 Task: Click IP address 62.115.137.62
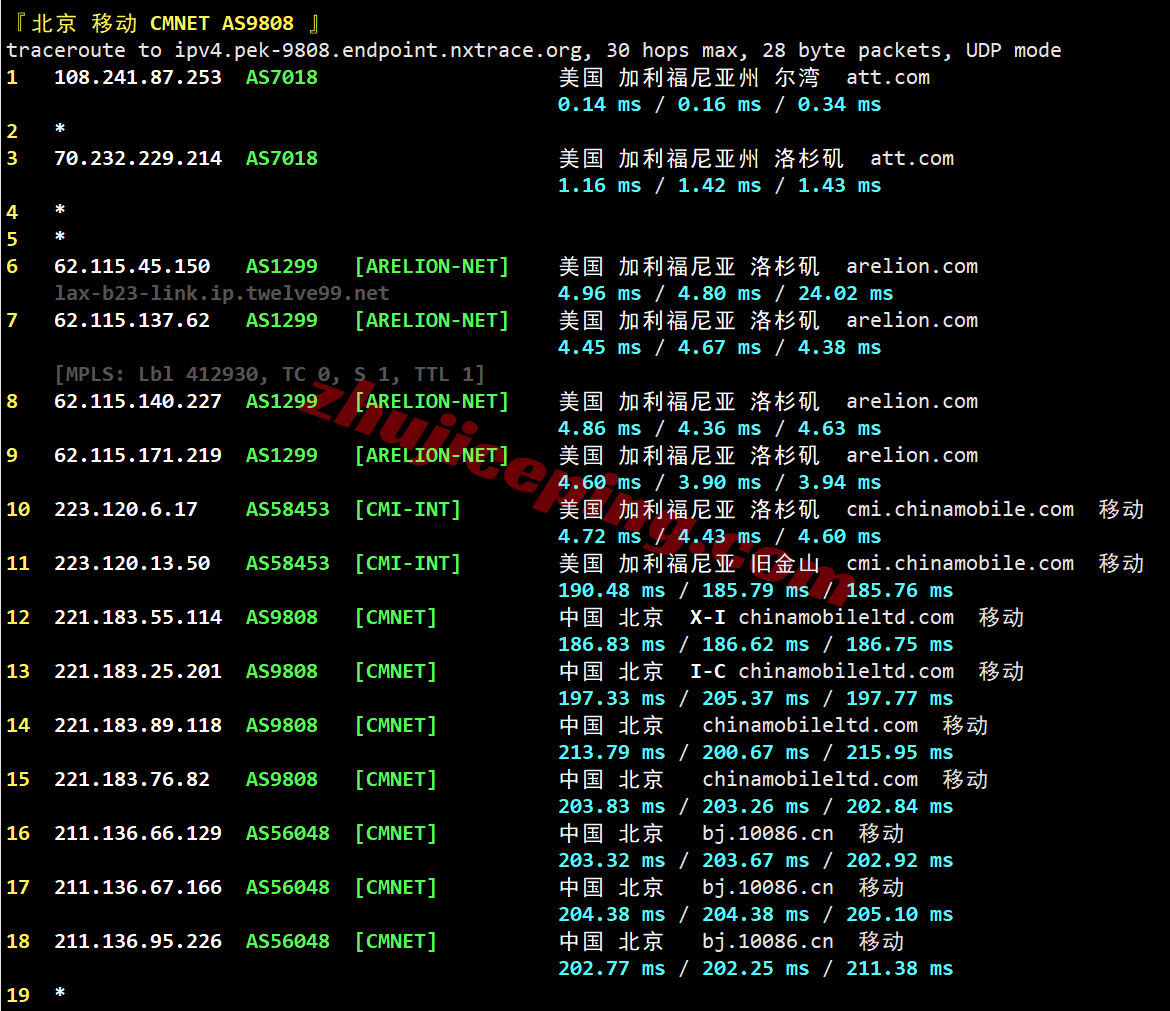(x=132, y=320)
